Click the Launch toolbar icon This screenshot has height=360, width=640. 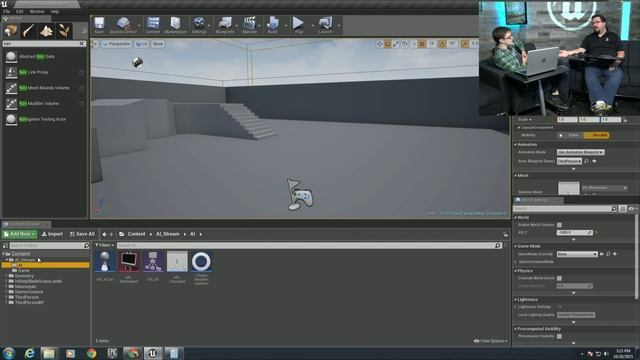tap(325, 25)
